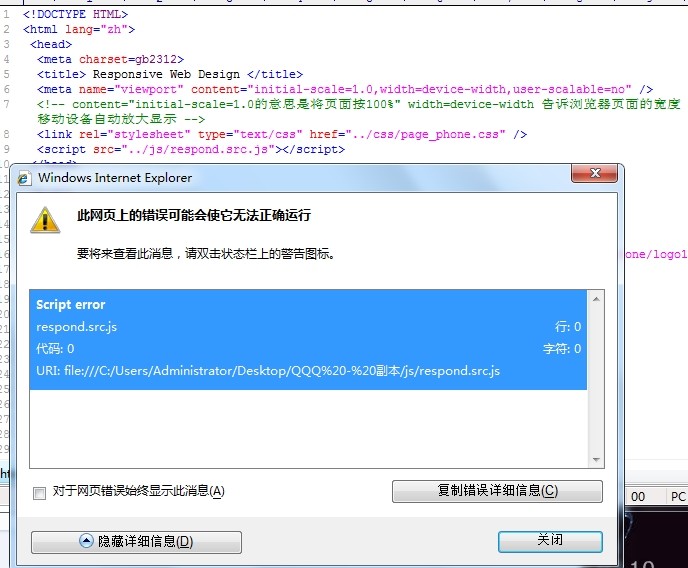Click the Internet Explorer icon in dialog title

pos(23,179)
